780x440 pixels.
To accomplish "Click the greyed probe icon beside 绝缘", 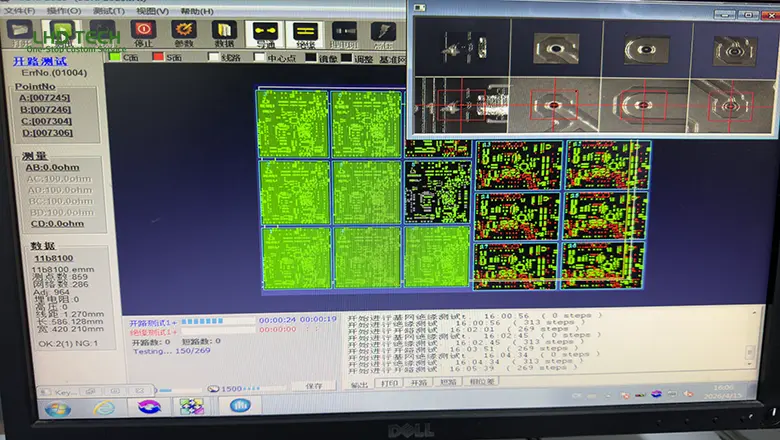I will (x=344, y=31).
